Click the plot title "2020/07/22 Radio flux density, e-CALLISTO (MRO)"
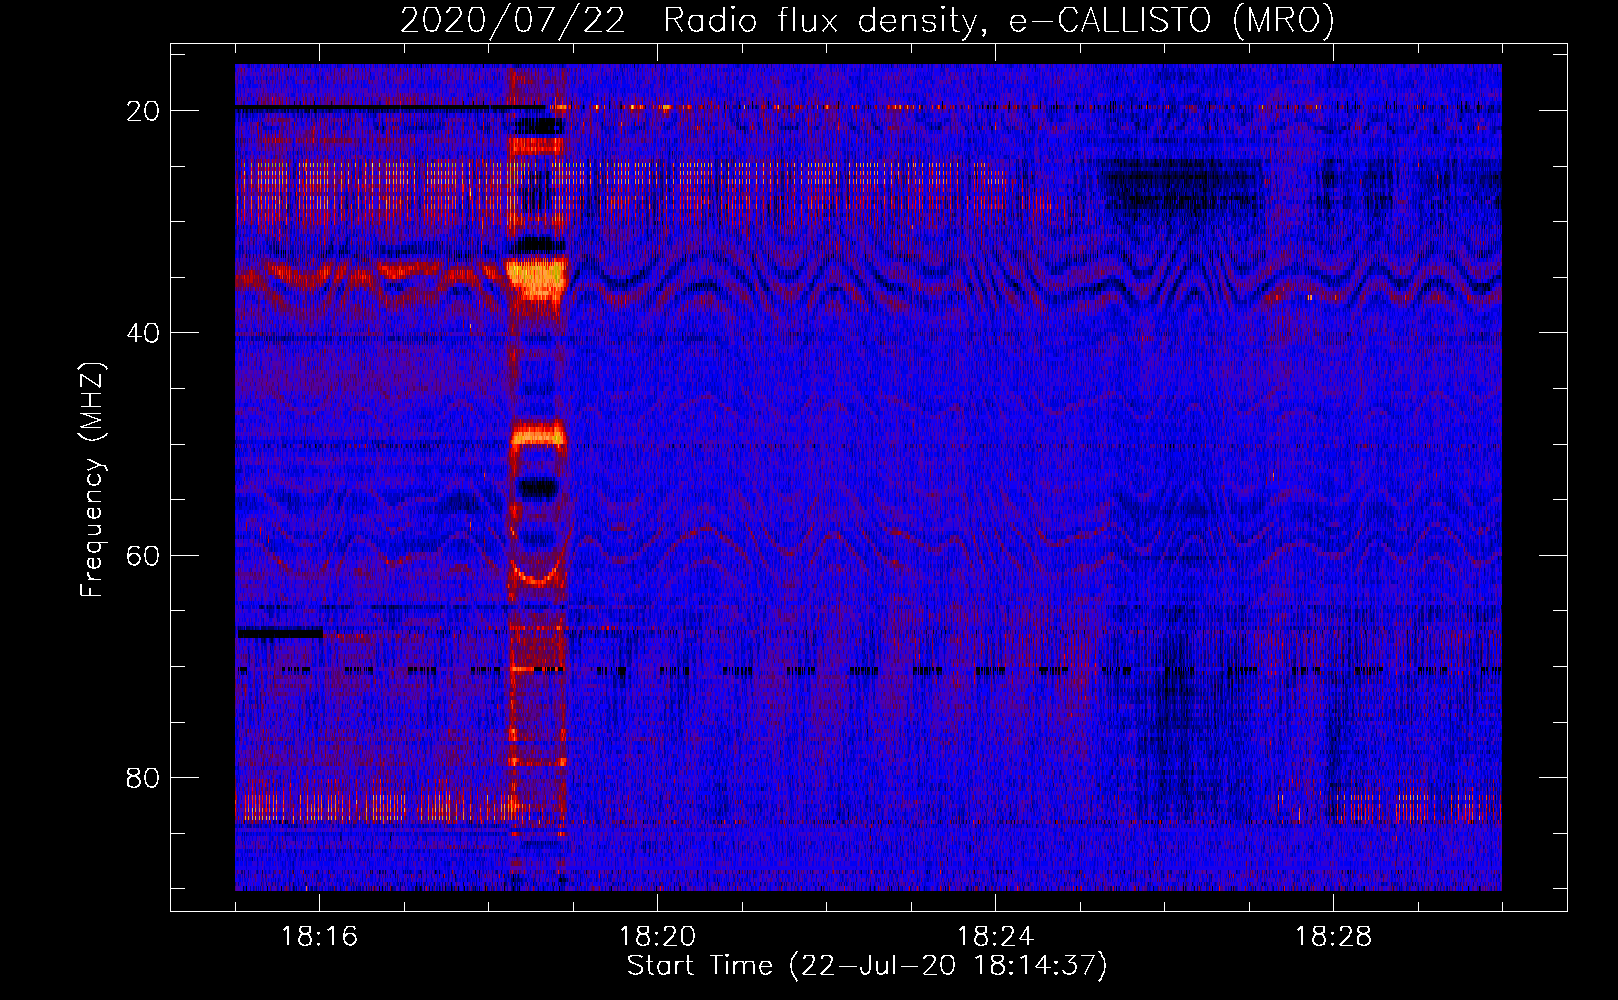This screenshot has height=1000, width=1618. [x=867, y=20]
